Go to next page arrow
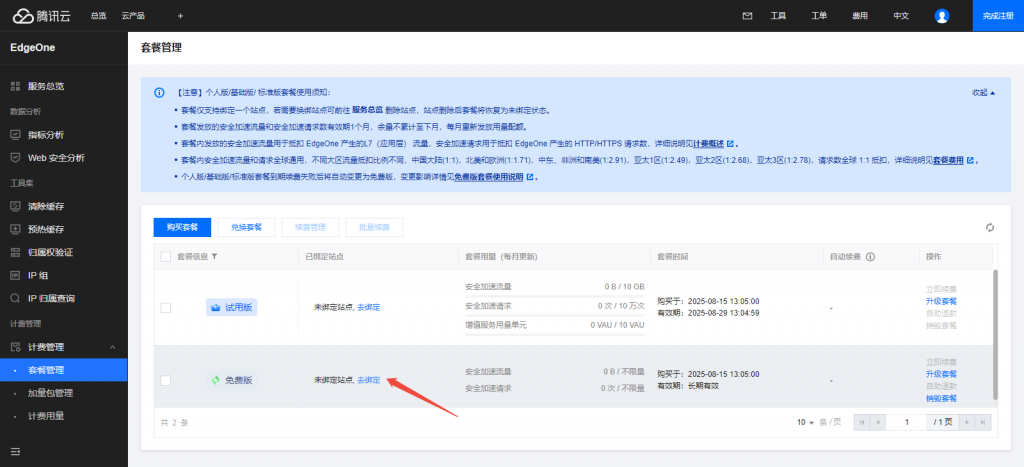 click(967, 423)
